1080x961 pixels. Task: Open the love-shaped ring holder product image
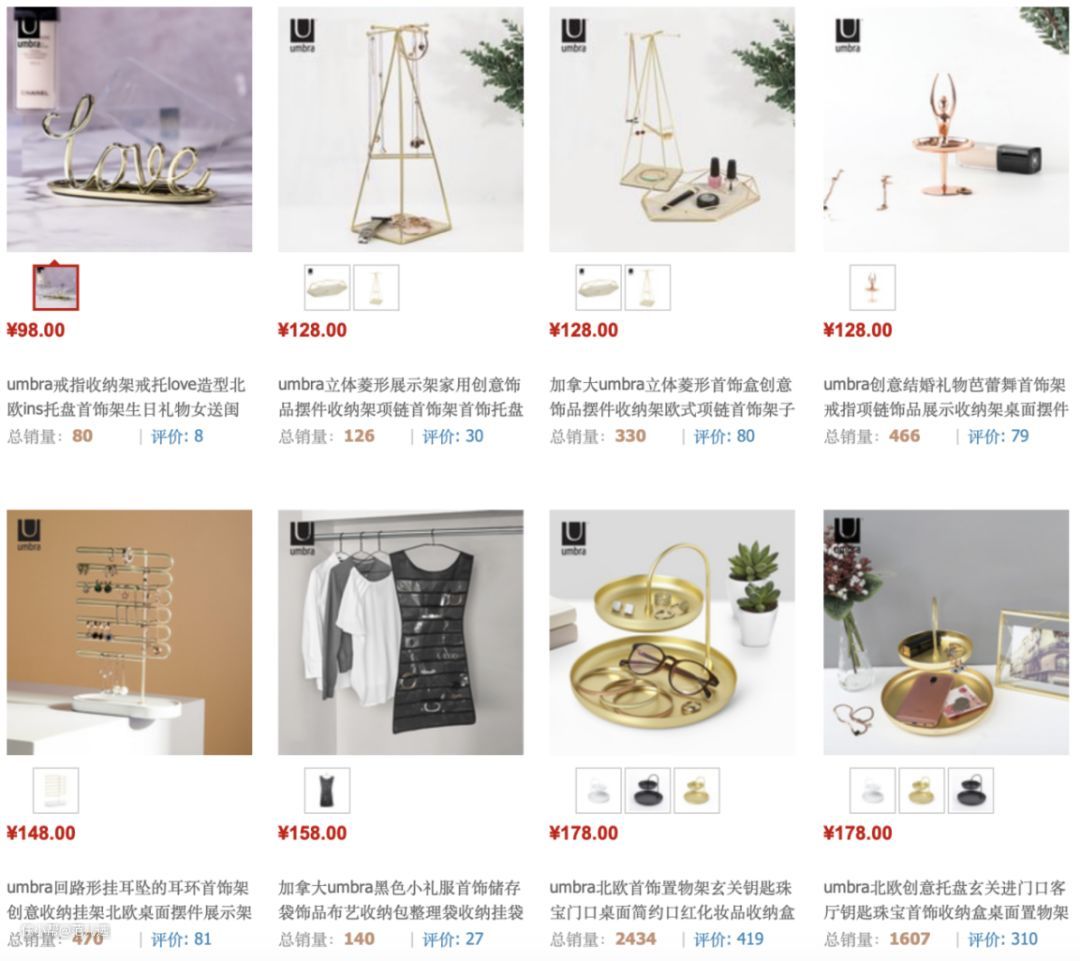[129, 130]
